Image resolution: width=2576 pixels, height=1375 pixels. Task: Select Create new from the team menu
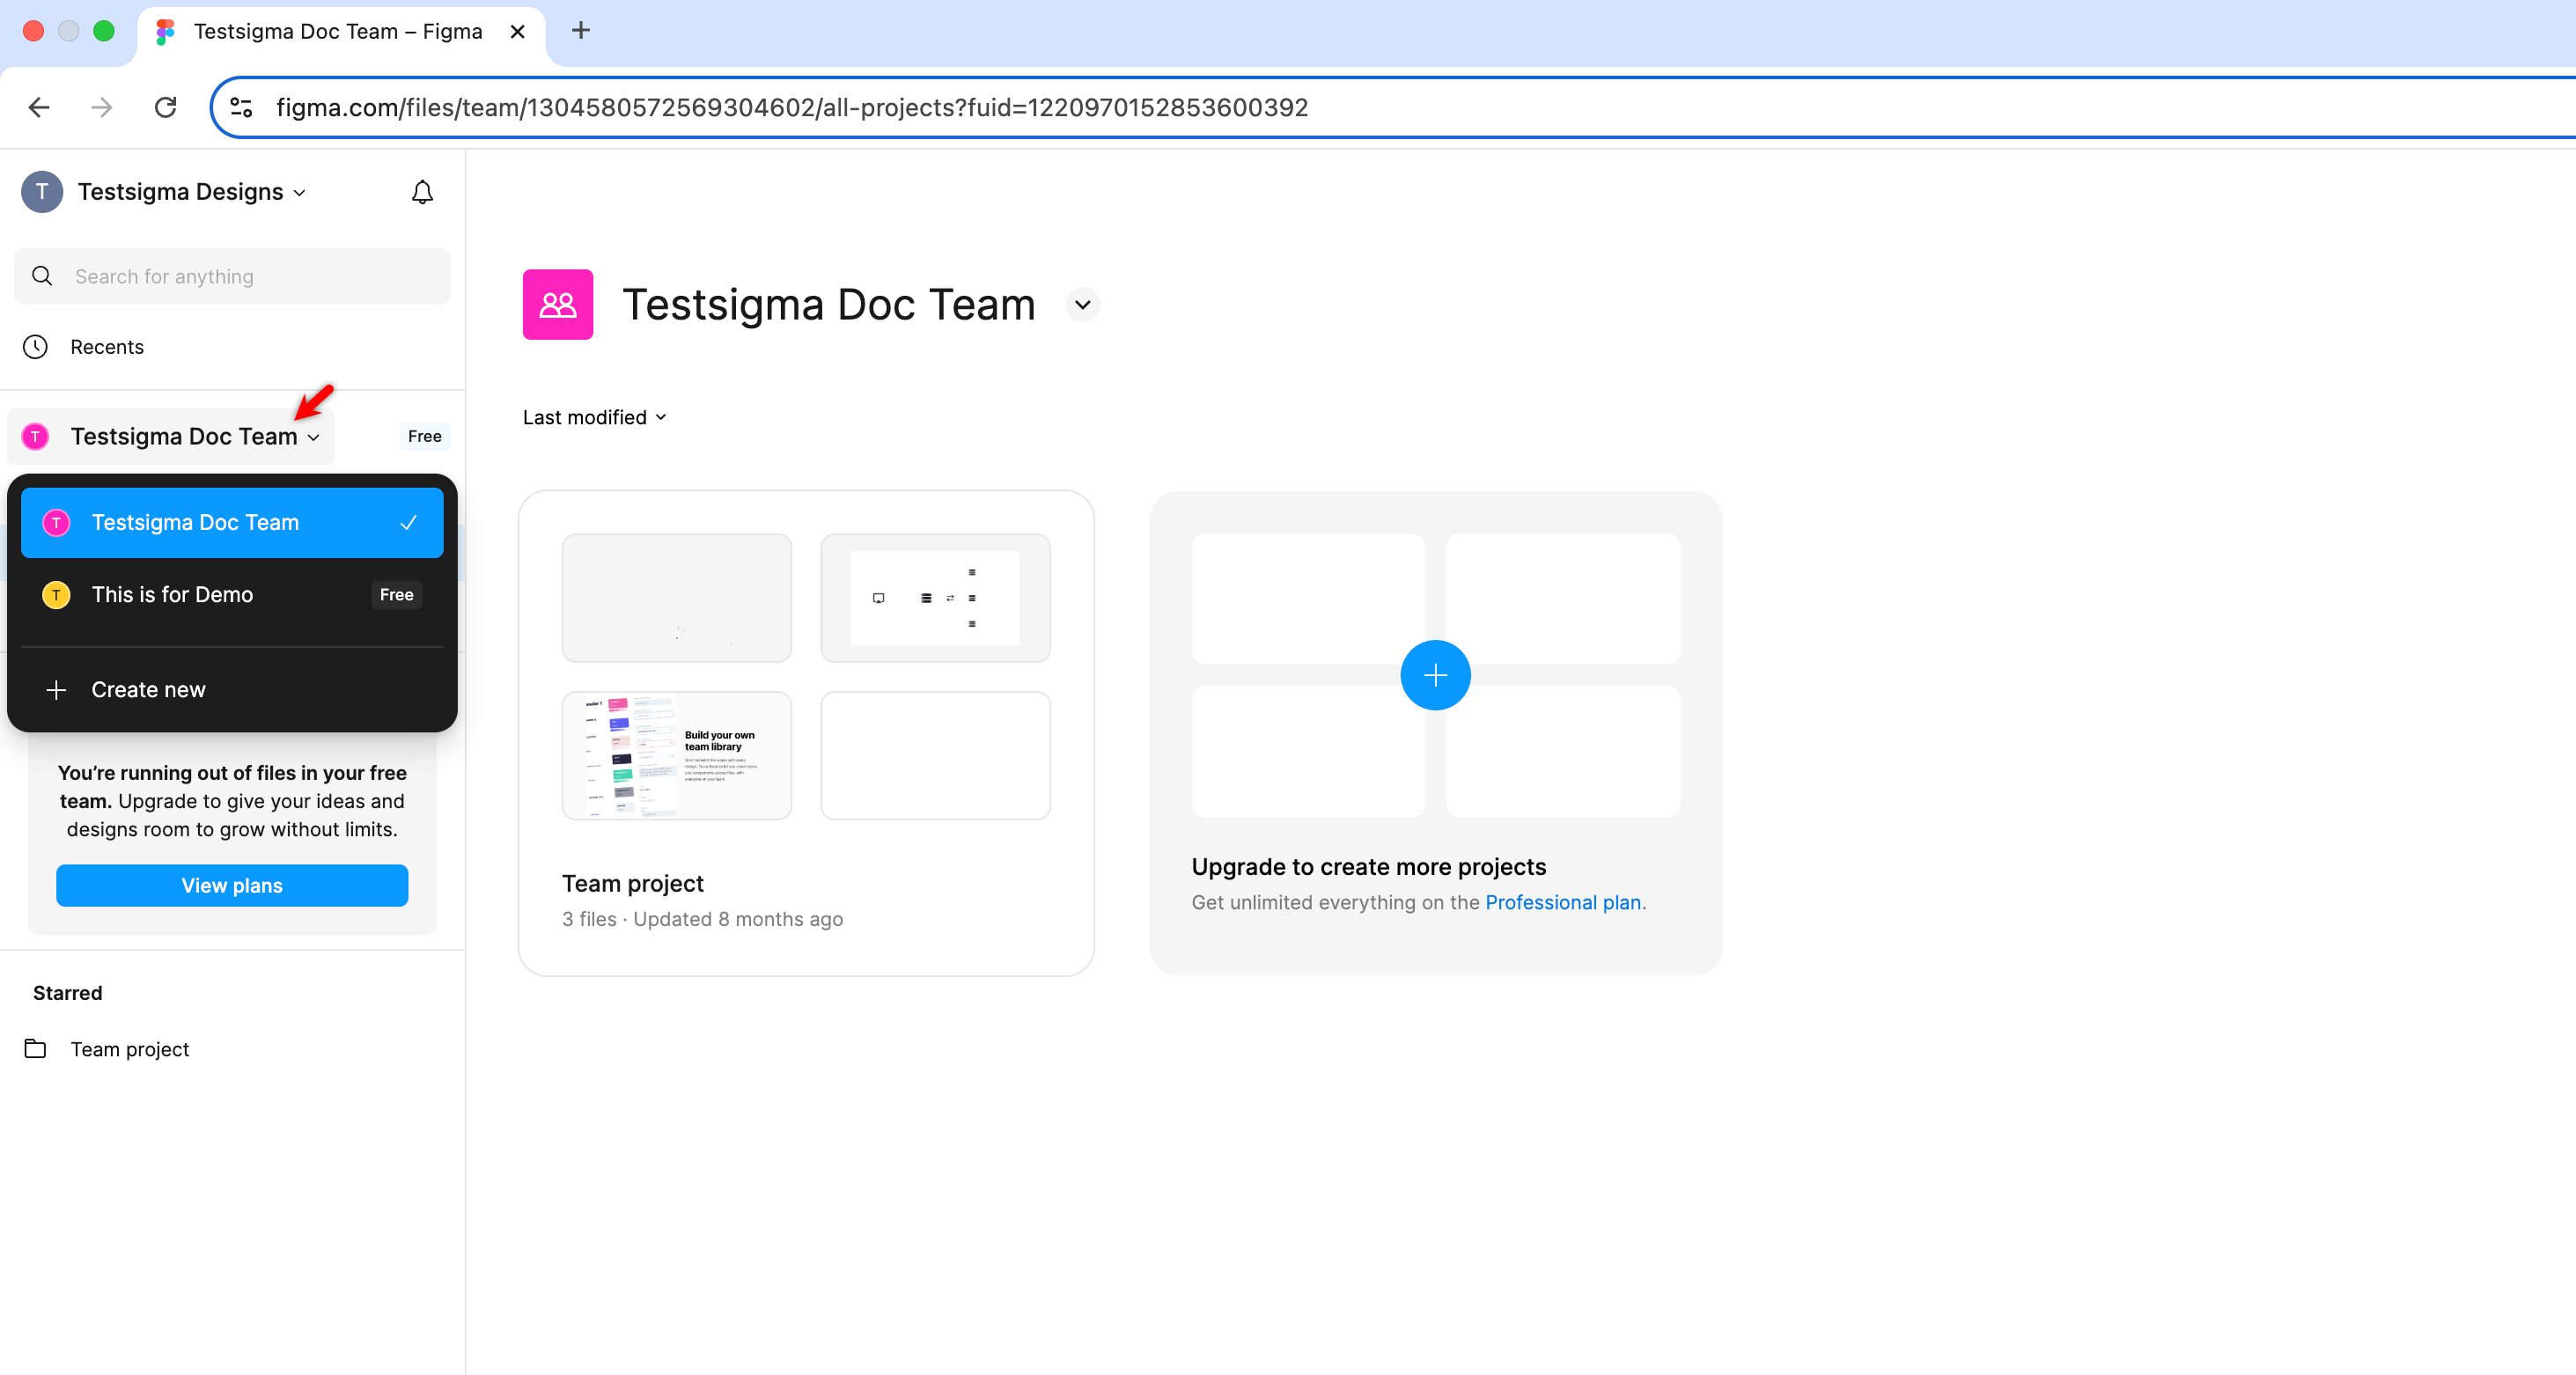(x=148, y=689)
